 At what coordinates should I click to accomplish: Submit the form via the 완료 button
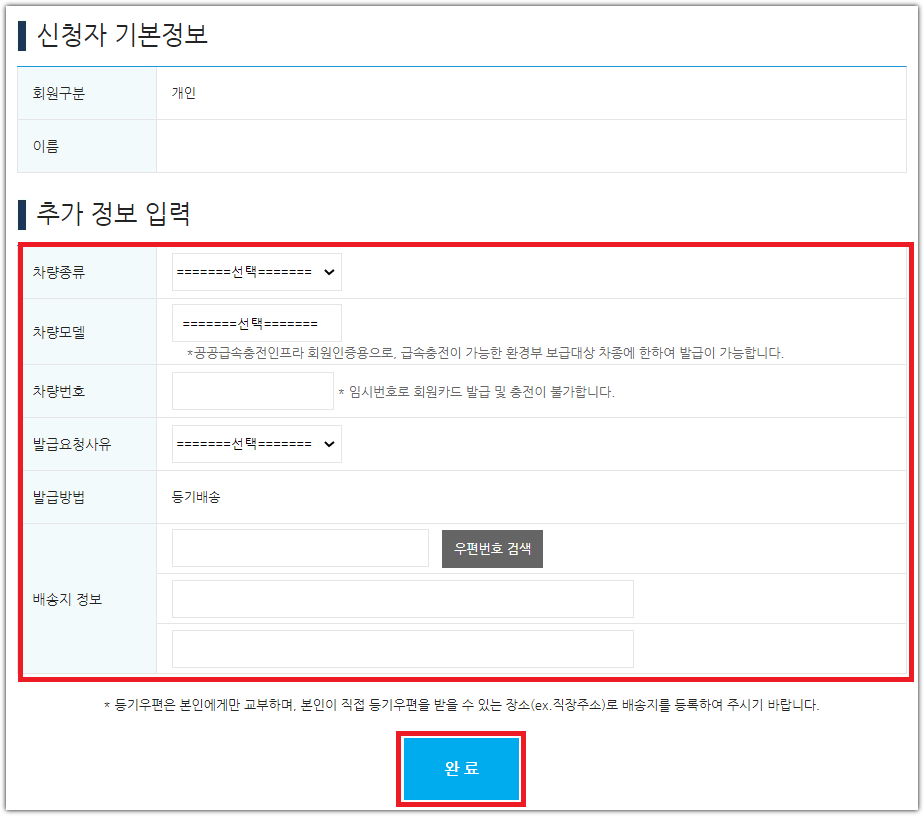click(x=460, y=768)
